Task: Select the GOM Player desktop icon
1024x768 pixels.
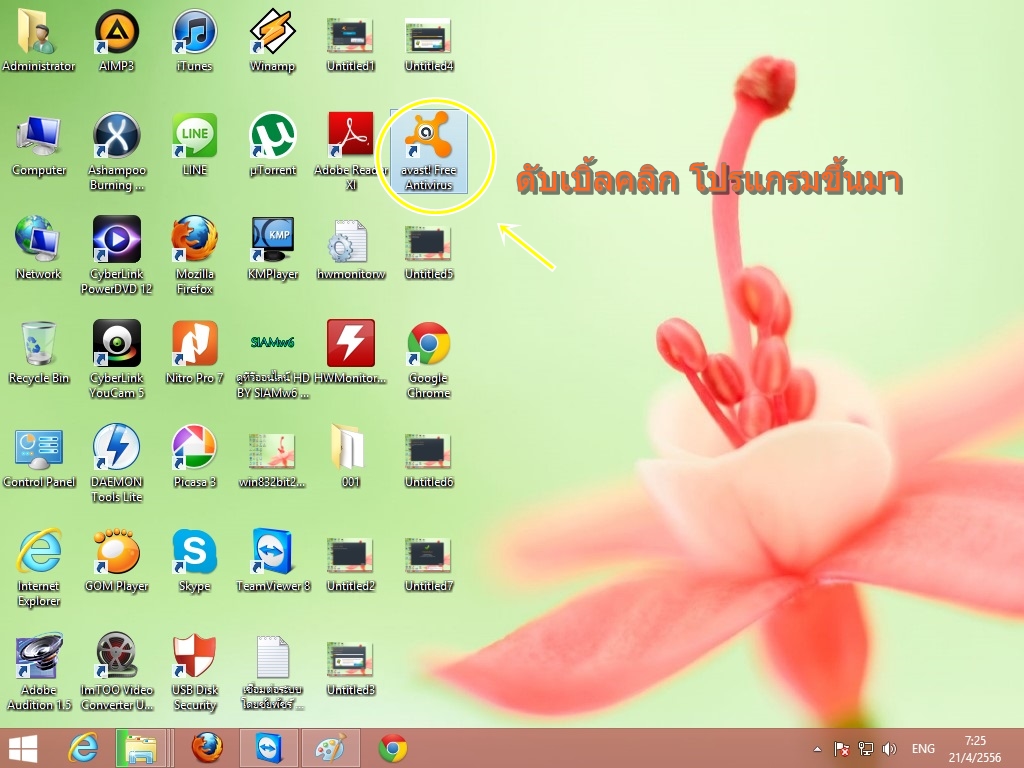Action: [x=116, y=560]
